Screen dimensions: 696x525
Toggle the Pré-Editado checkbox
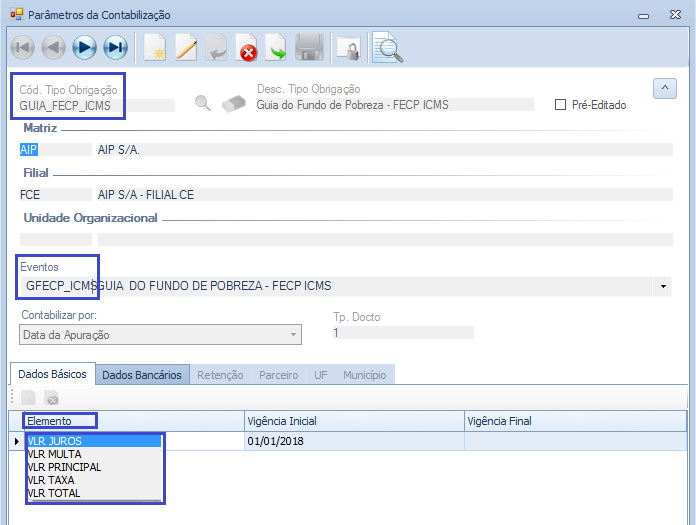tap(561, 105)
